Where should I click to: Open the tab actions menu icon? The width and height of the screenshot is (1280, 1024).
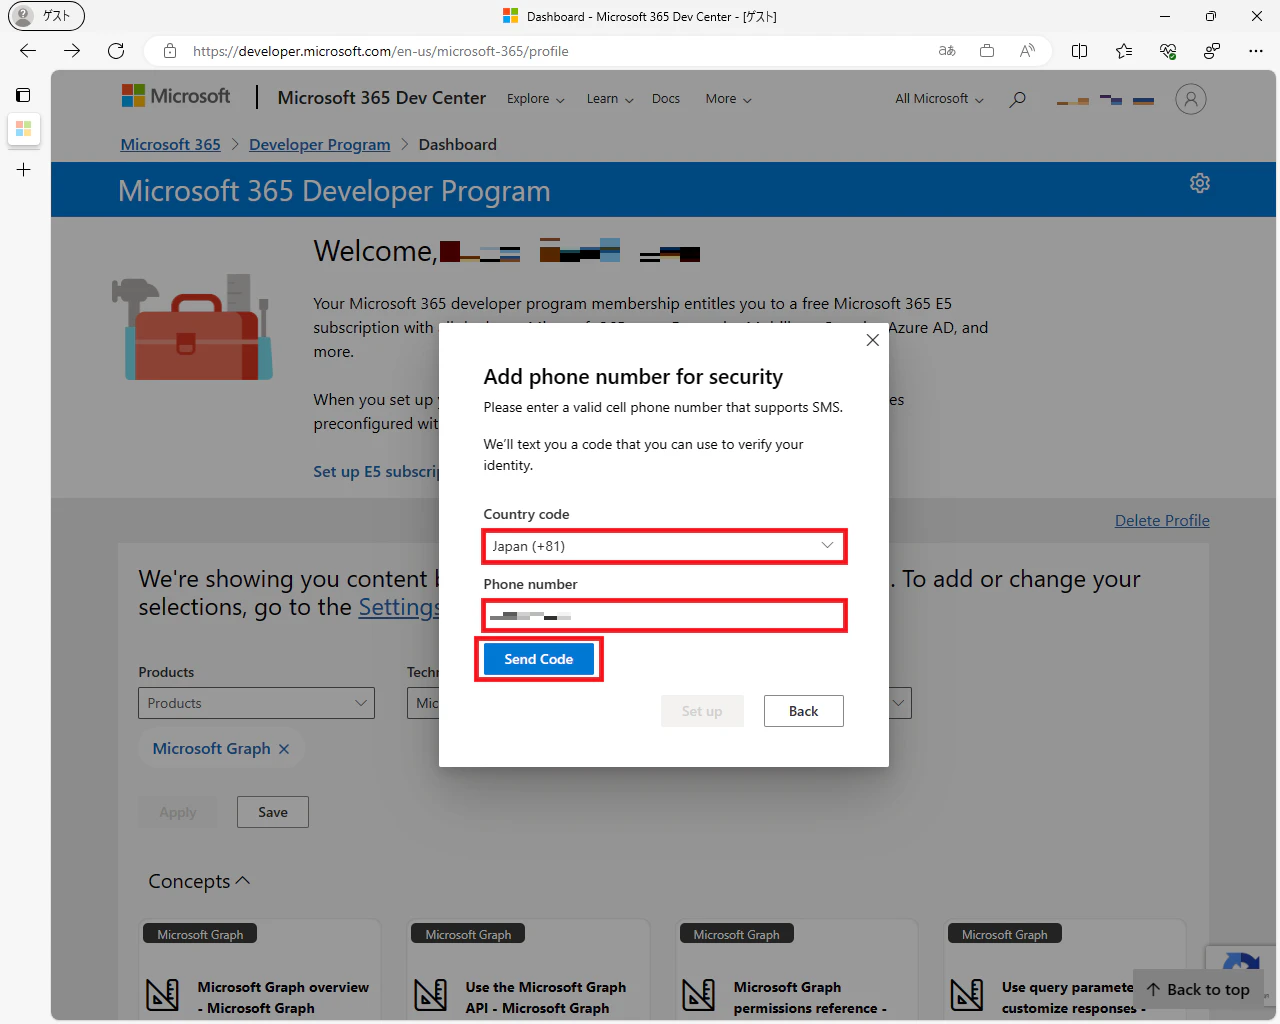click(23, 95)
